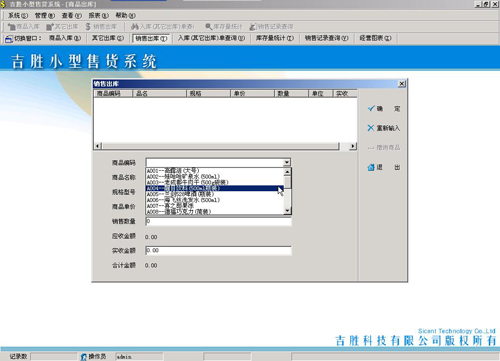Switch to 入库(其它出库)单查询(D) window tab

(x=211, y=38)
